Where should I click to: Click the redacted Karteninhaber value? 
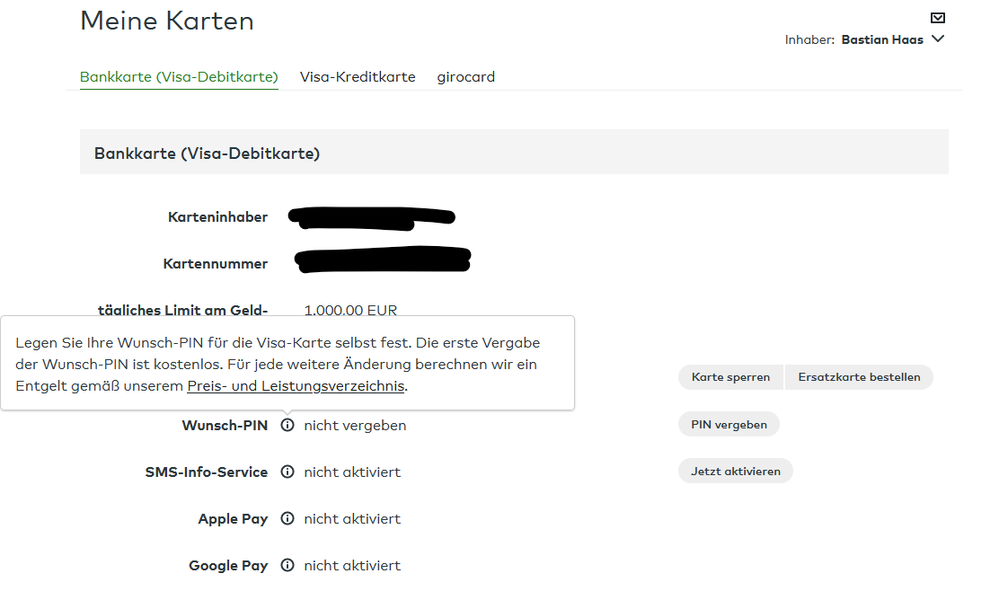pos(371,216)
